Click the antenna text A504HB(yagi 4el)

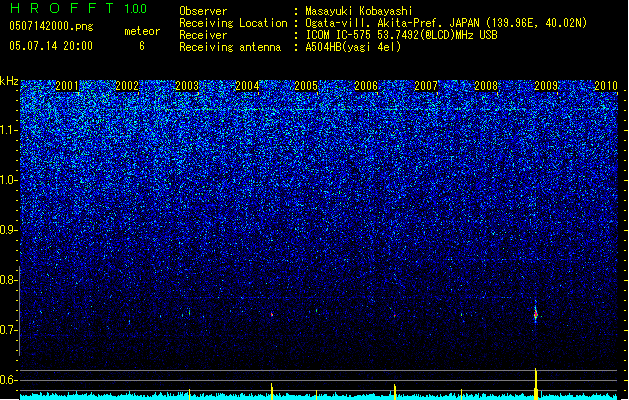pos(353,47)
